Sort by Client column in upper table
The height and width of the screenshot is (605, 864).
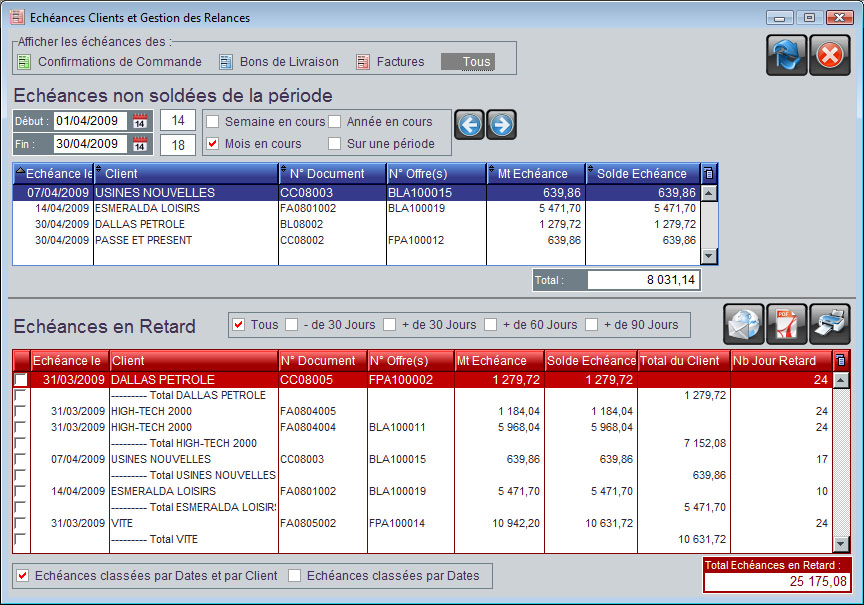[x=185, y=174]
